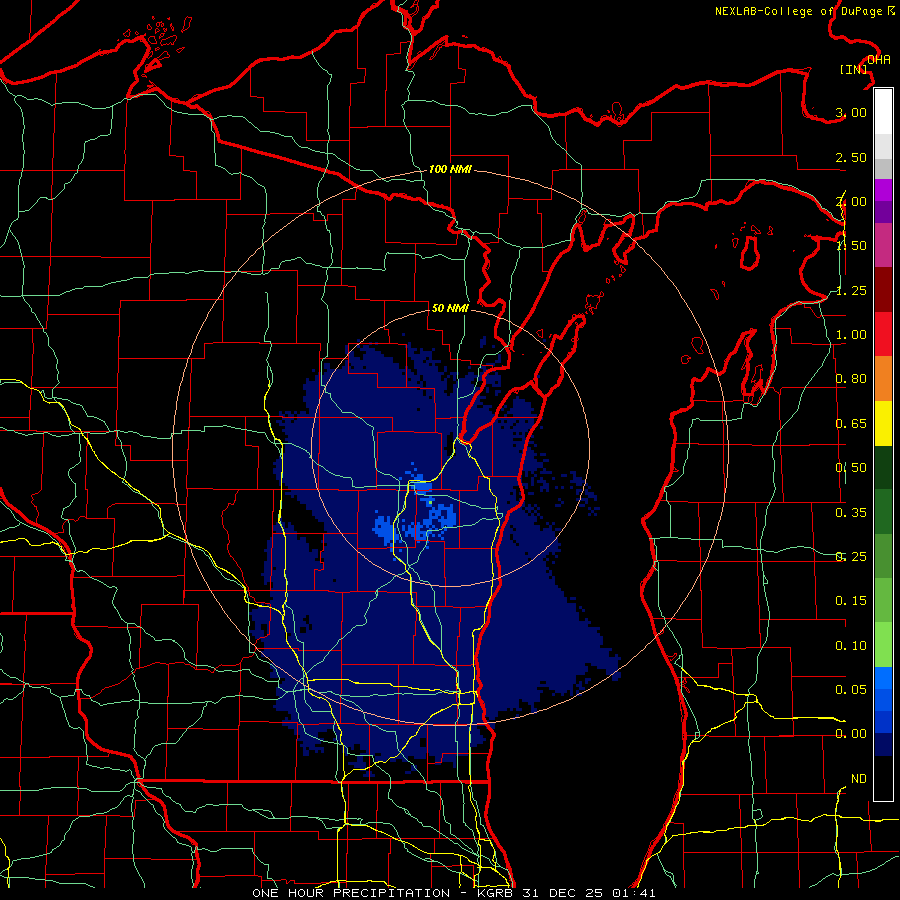Select the magenta swatch in the color scale

coord(883,190)
